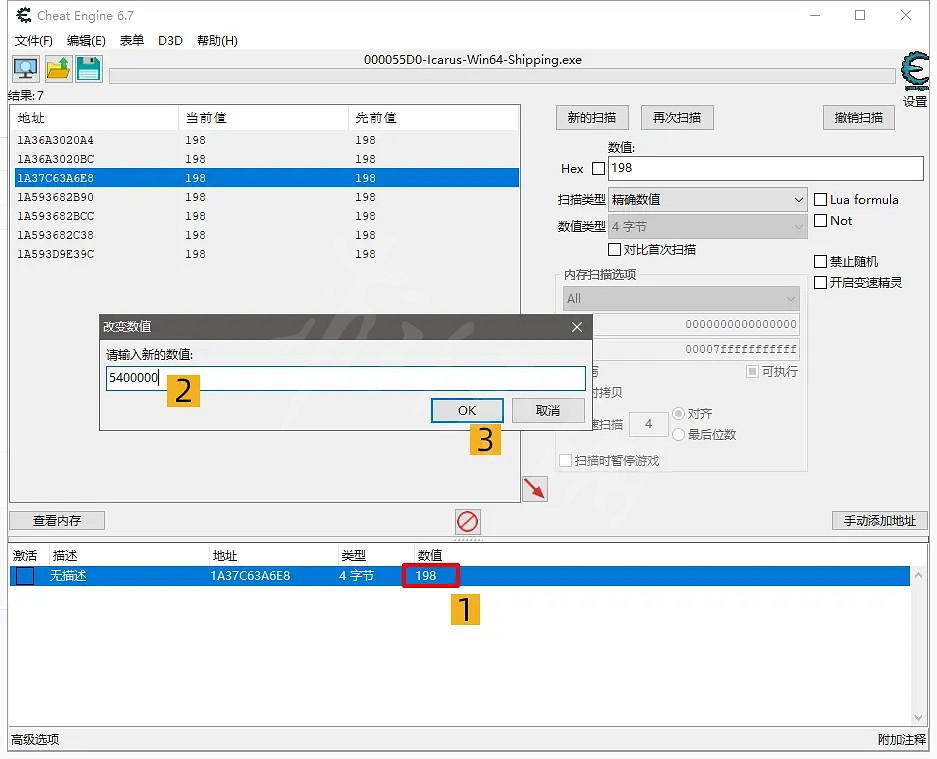Open the 文件(F) menu
The image size is (937, 759).
34,41
